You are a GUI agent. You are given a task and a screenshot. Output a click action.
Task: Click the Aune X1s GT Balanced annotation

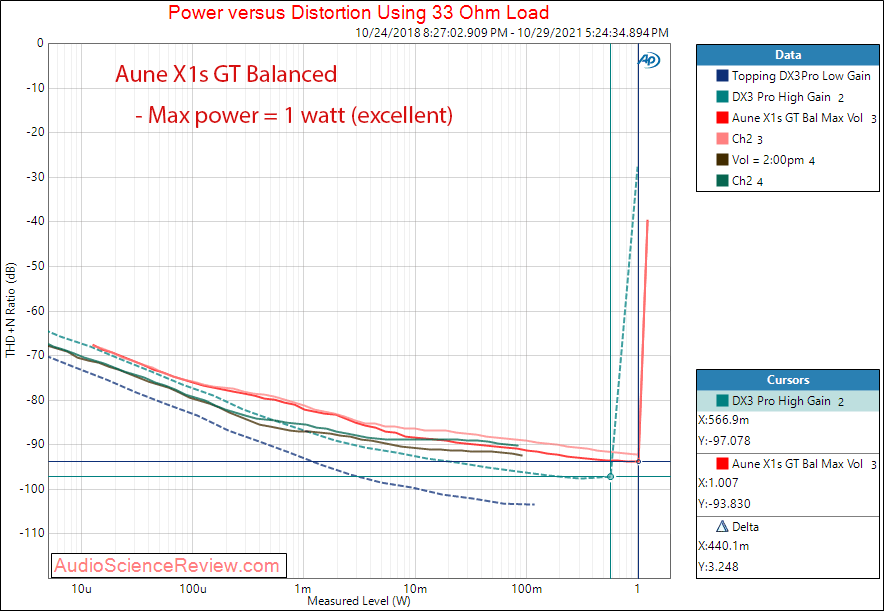(x=226, y=74)
